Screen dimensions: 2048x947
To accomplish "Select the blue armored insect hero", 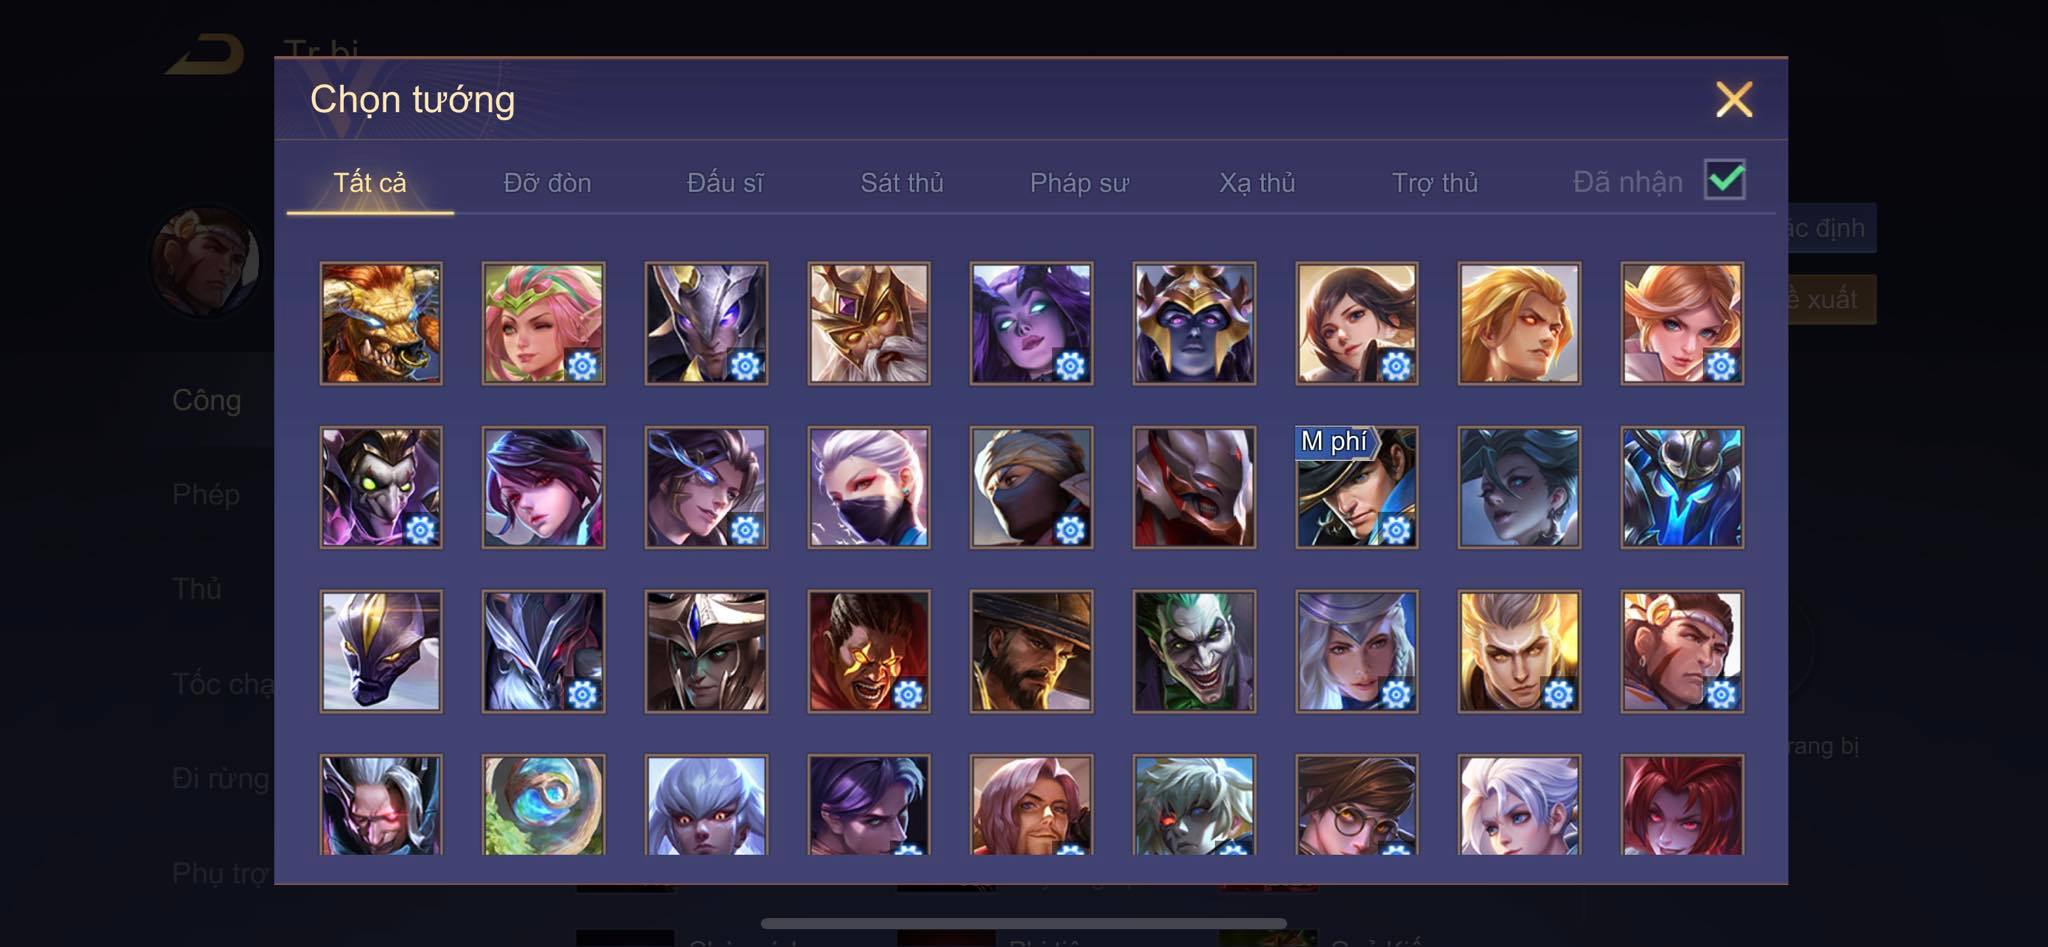I will pyautogui.click(x=1682, y=487).
